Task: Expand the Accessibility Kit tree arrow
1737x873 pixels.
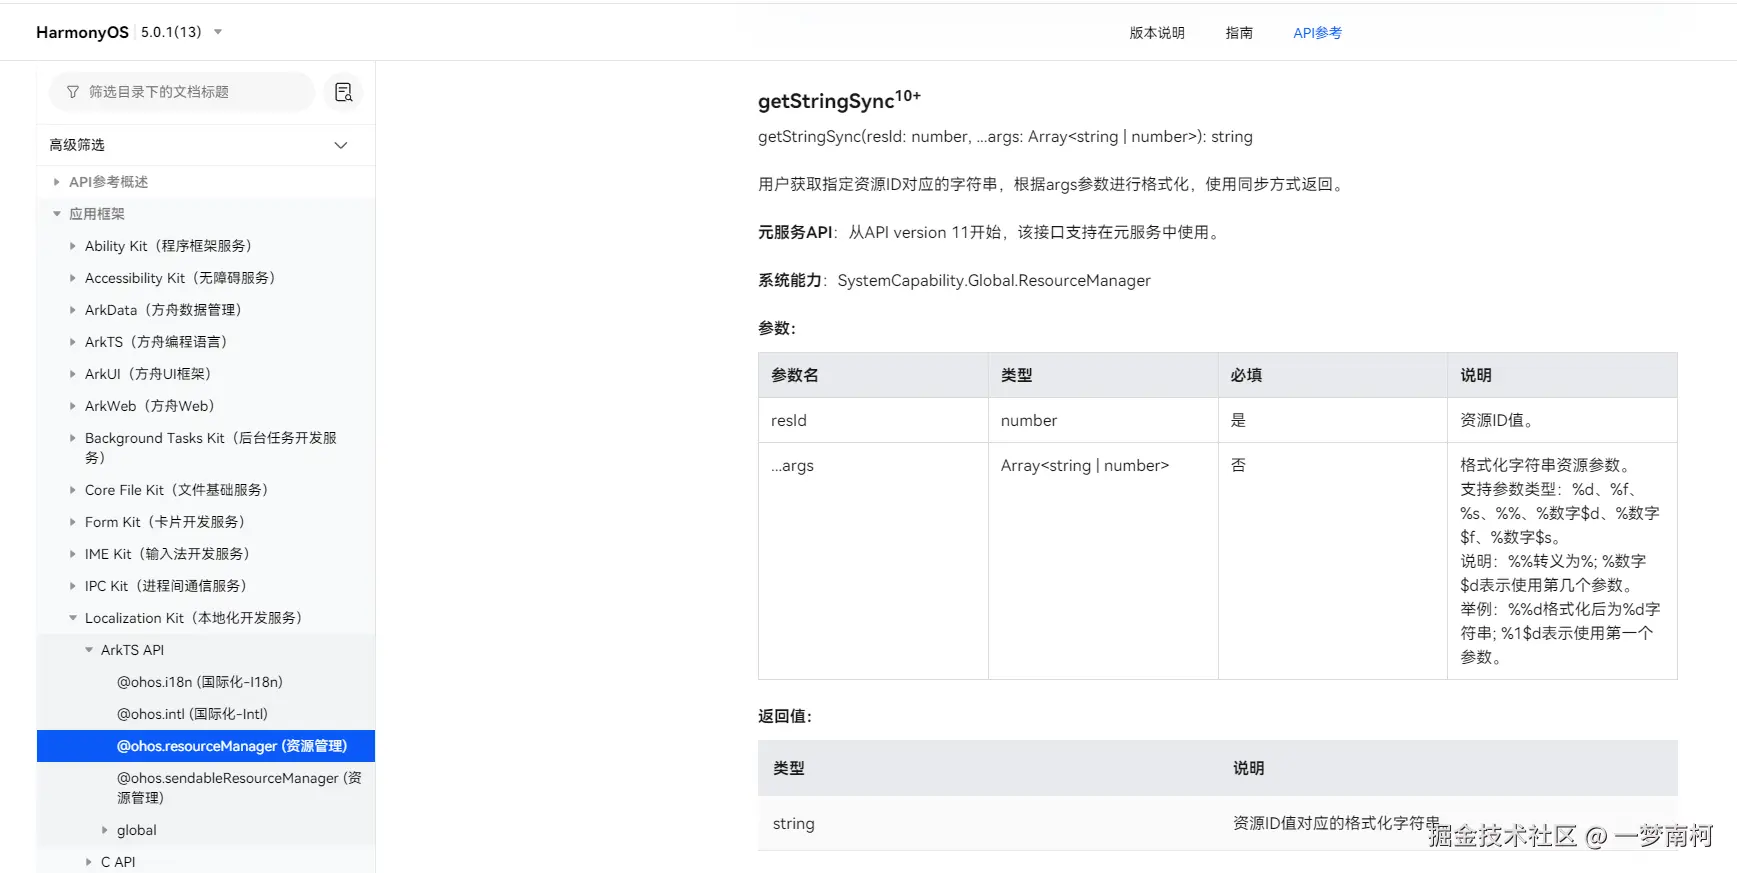Action: click(x=72, y=278)
